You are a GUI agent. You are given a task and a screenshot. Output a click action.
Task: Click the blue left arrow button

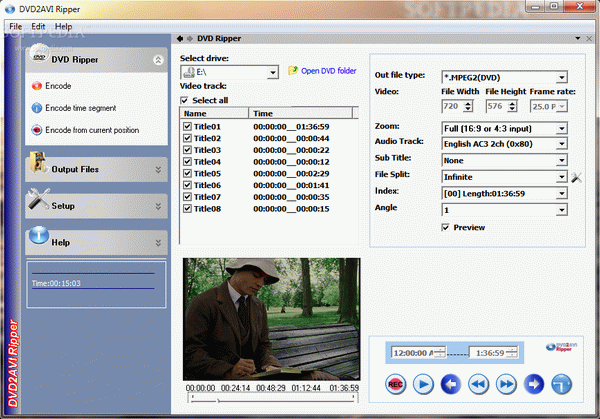coord(451,384)
